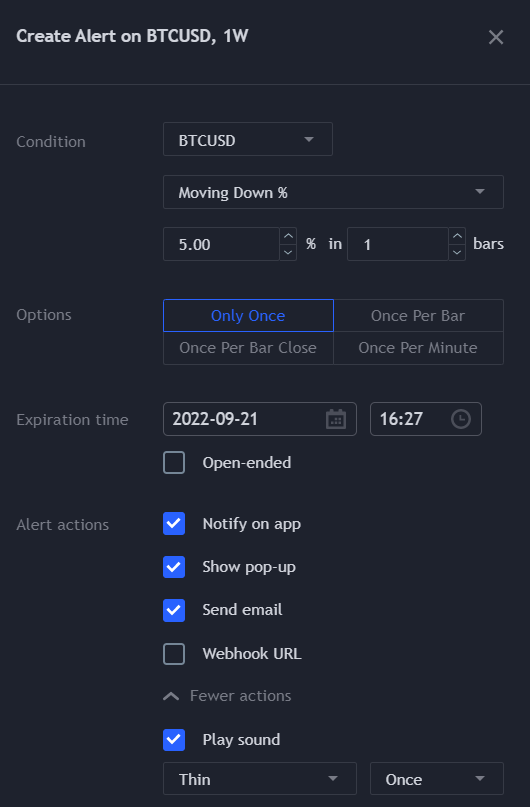The width and height of the screenshot is (530, 807).
Task: Click the bars count field showing 1
Action: pos(398,244)
